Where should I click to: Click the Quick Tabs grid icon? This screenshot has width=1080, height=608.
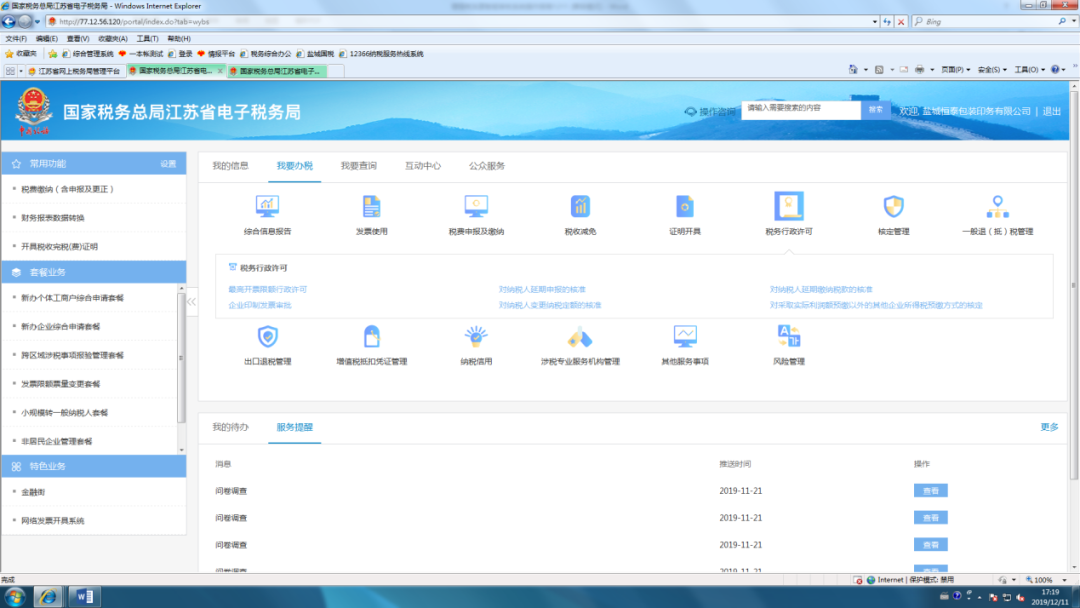click(10, 71)
